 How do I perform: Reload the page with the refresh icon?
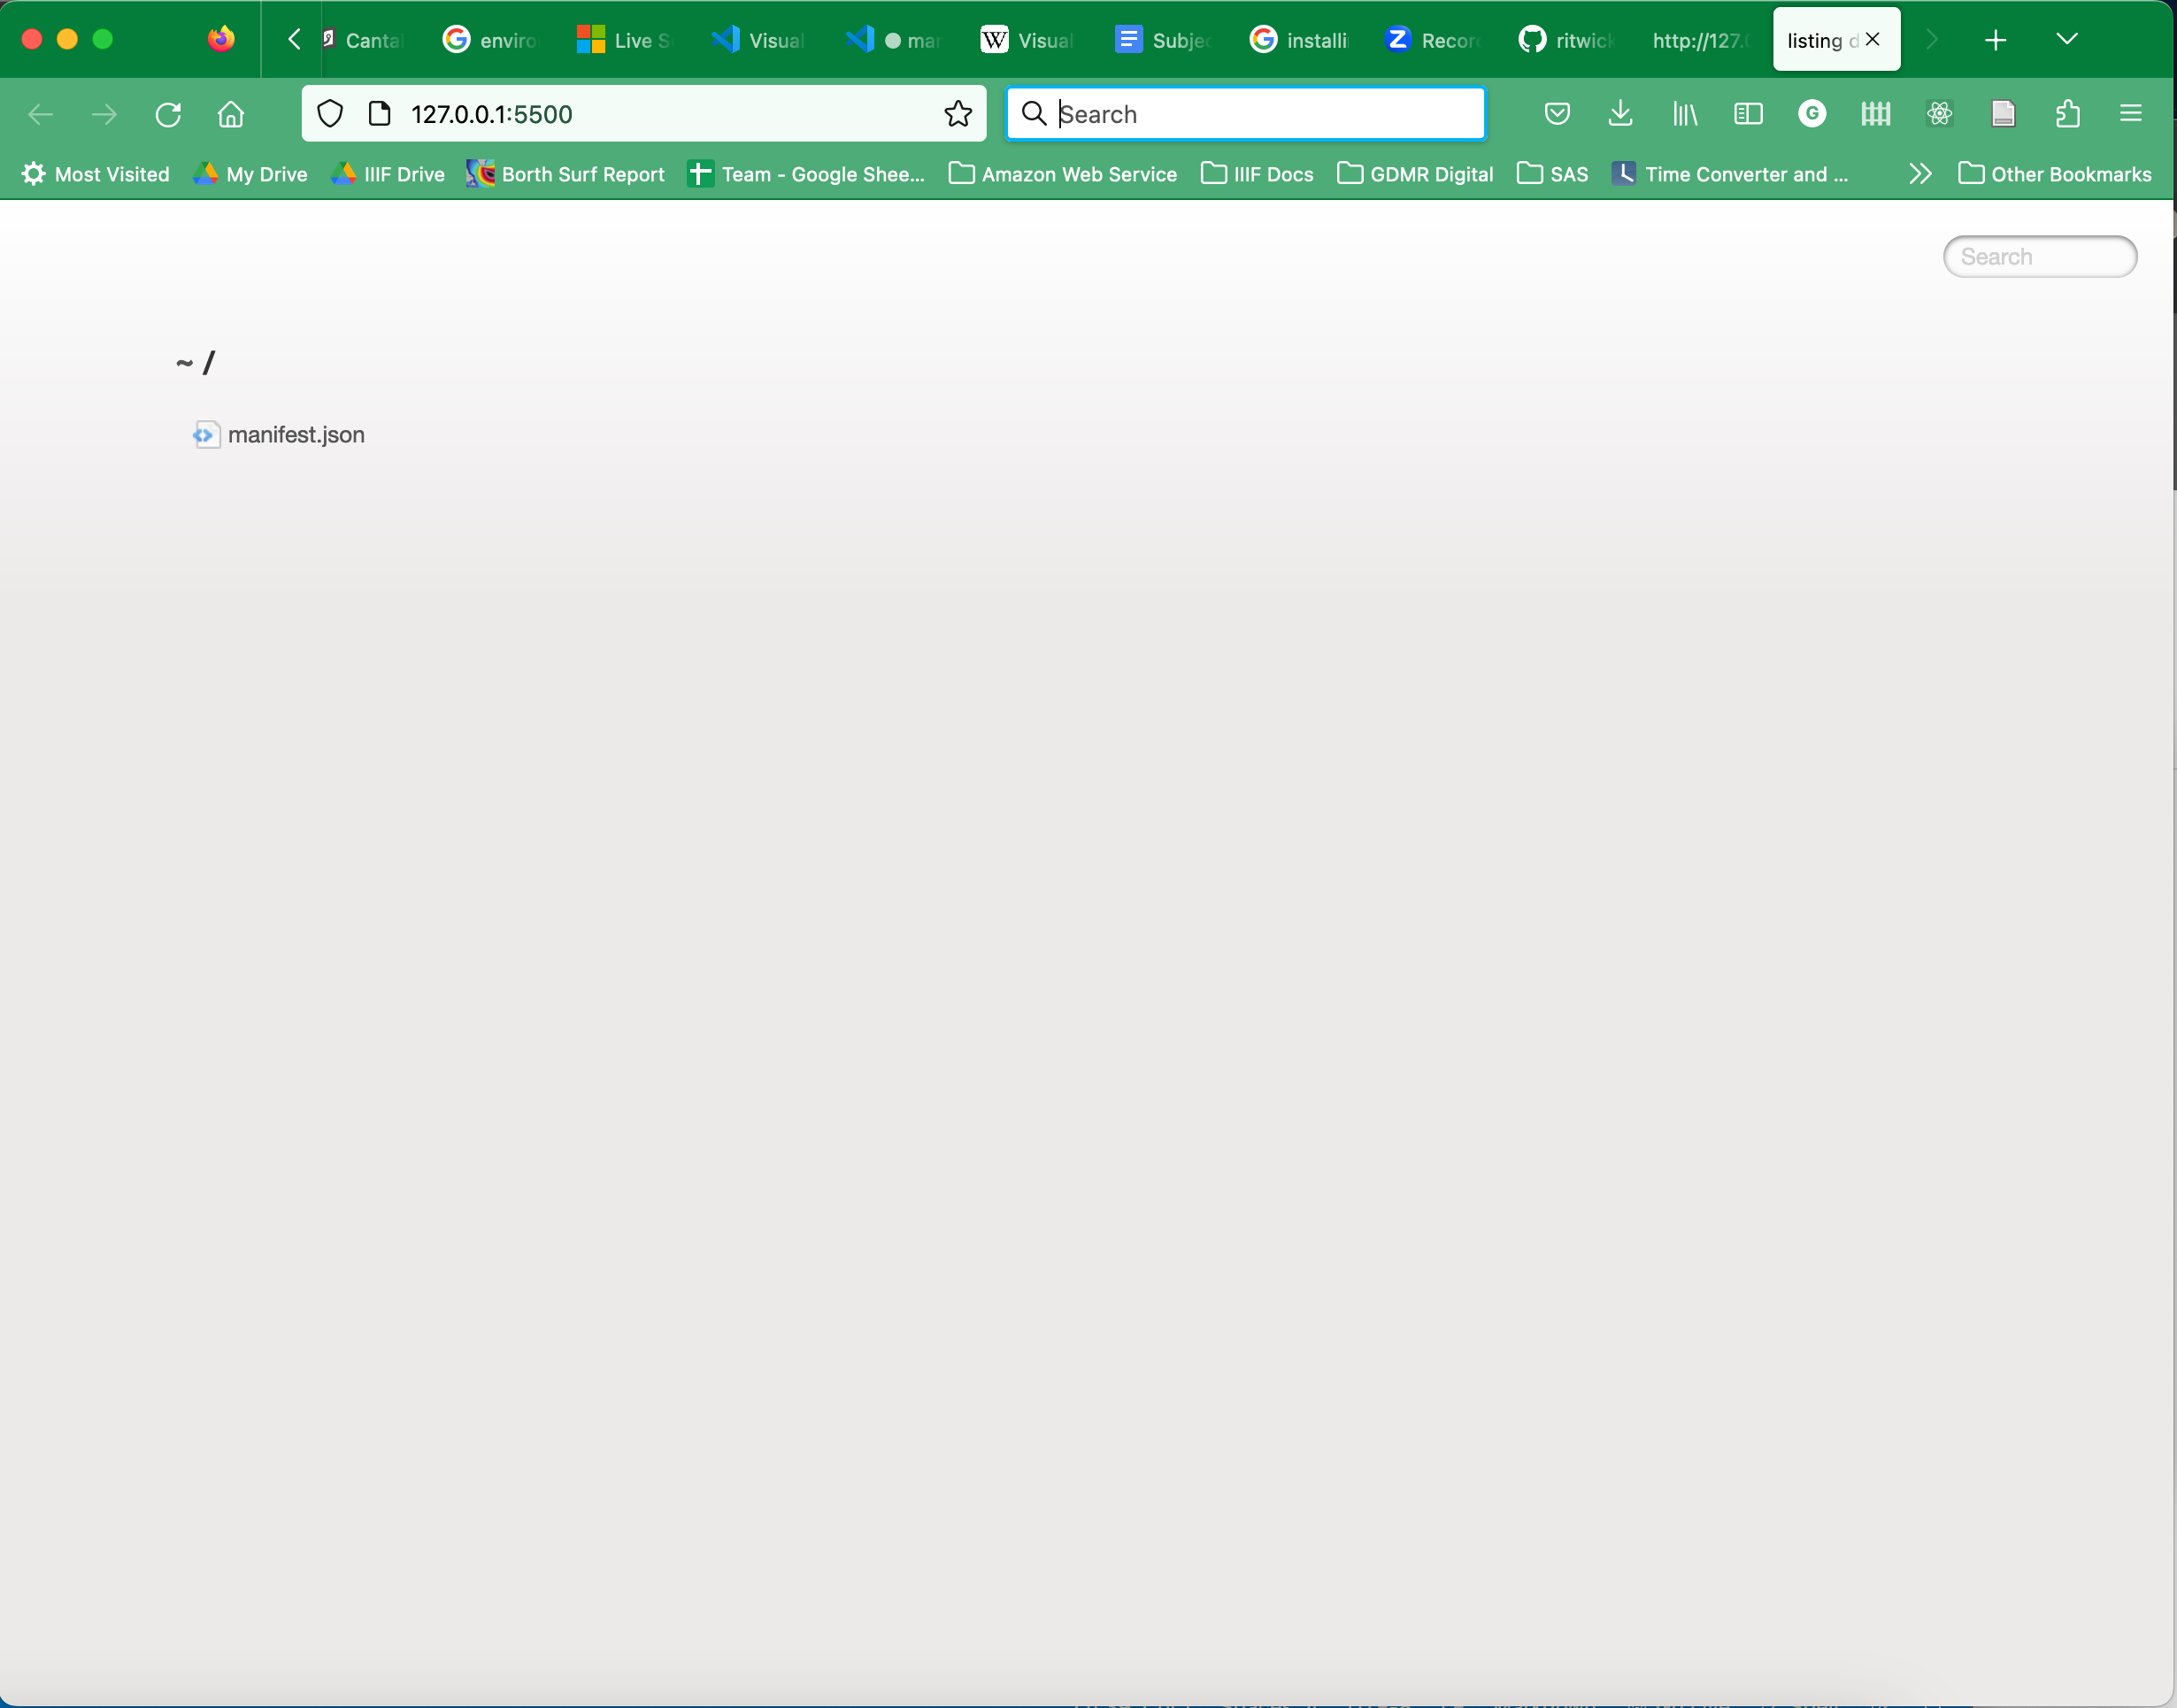(168, 114)
